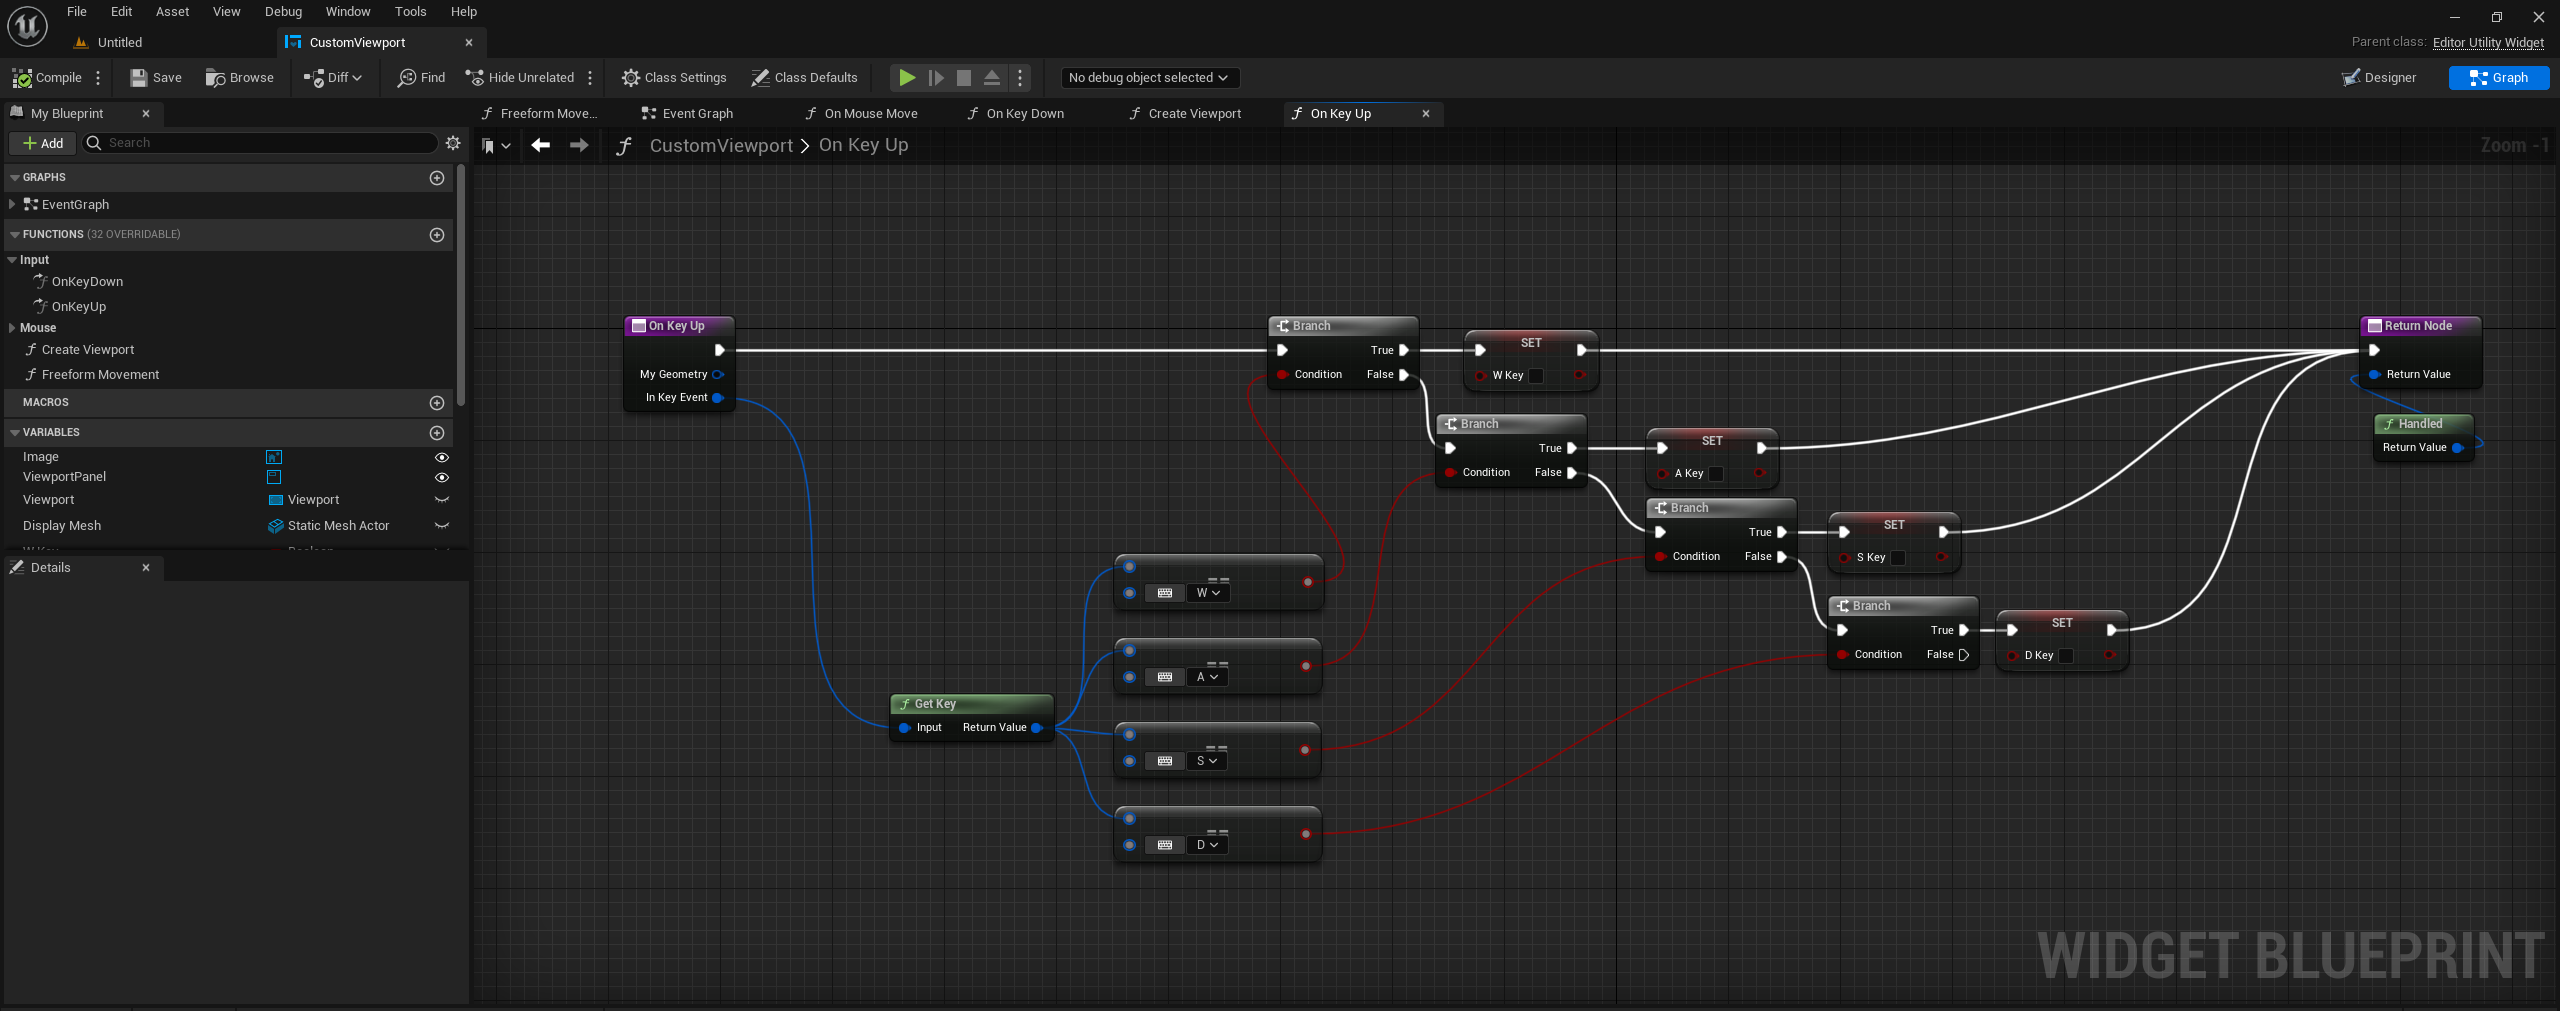Open the Find search tool
Image resolution: width=2560 pixels, height=1011 pixels.
pos(421,78)
